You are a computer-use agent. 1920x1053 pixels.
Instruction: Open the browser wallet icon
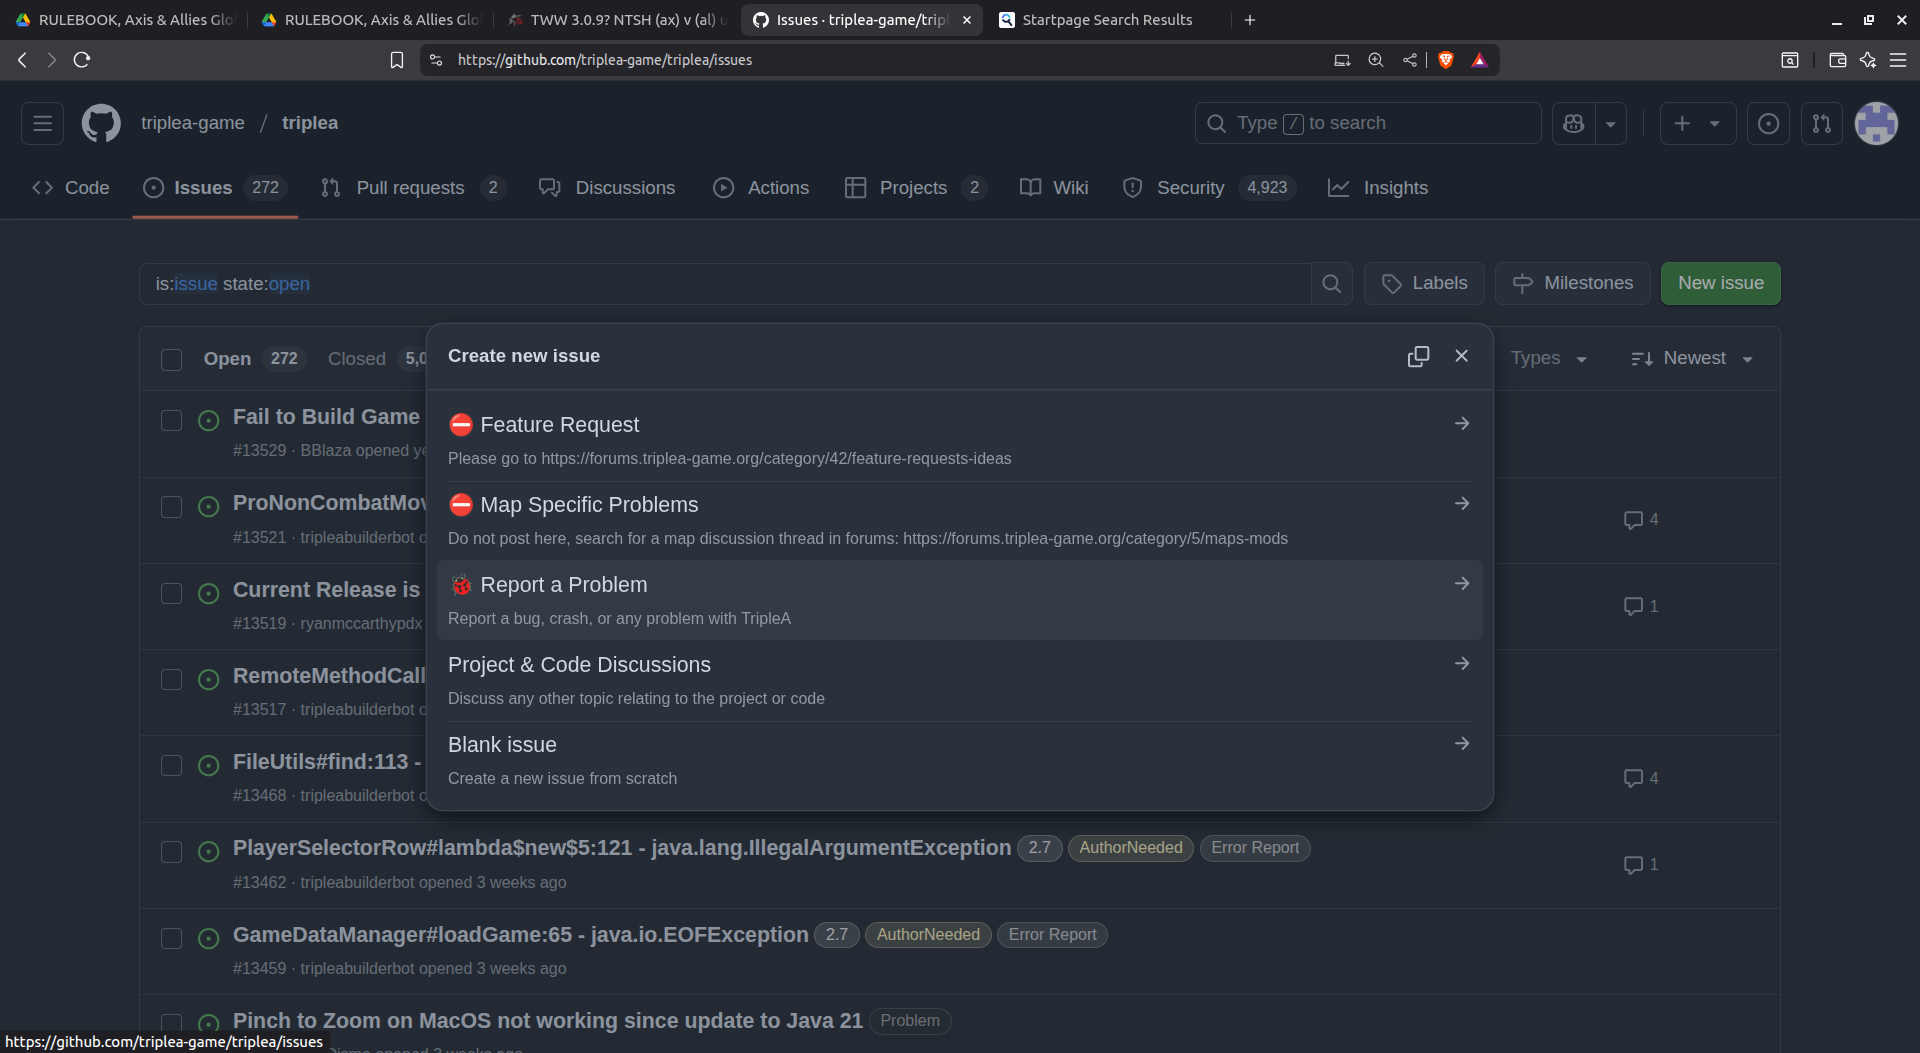point(1837,60)
